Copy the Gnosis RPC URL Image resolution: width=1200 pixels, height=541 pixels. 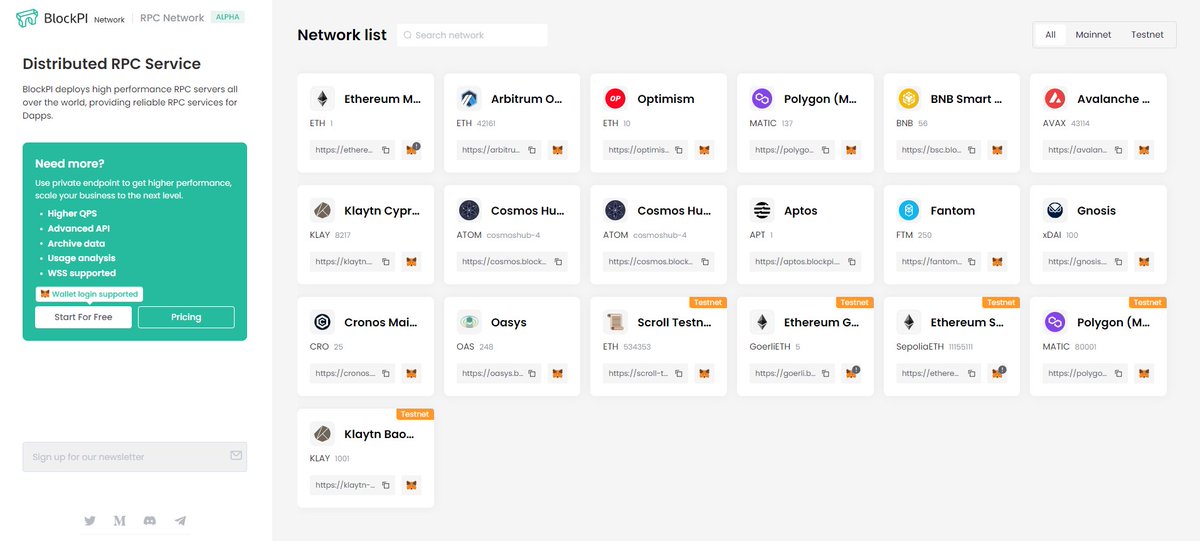click(x=1118, y=262)
